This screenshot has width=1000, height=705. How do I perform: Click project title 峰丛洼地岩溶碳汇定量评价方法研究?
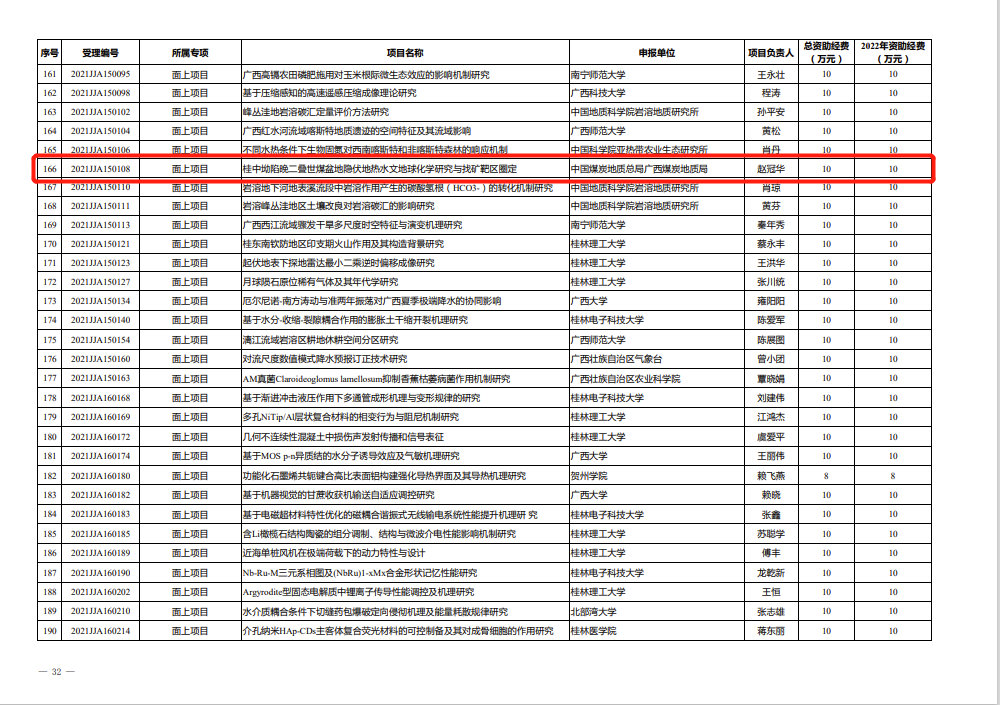click(x=316, y=112)
